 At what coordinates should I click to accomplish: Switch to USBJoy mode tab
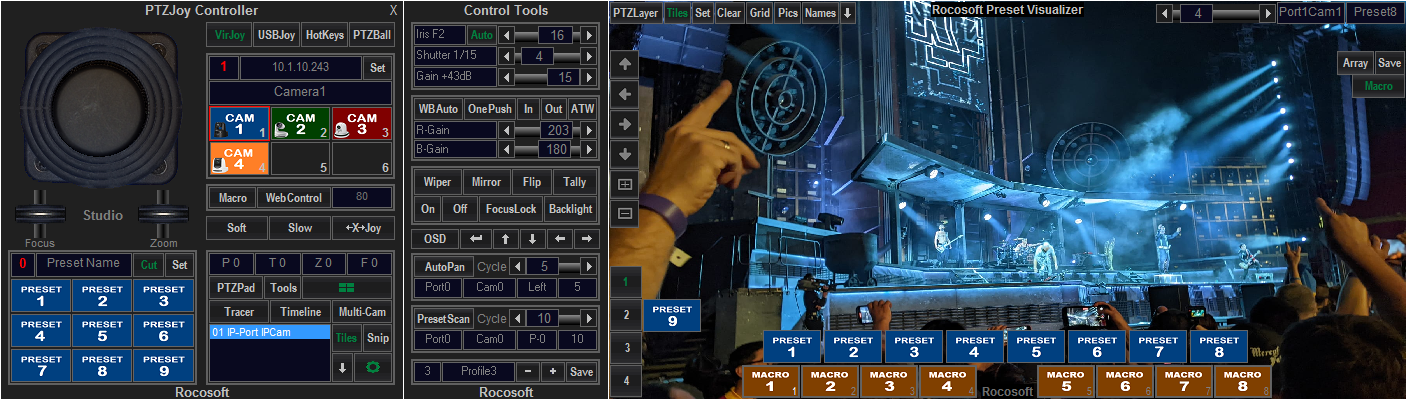point(275,35)
